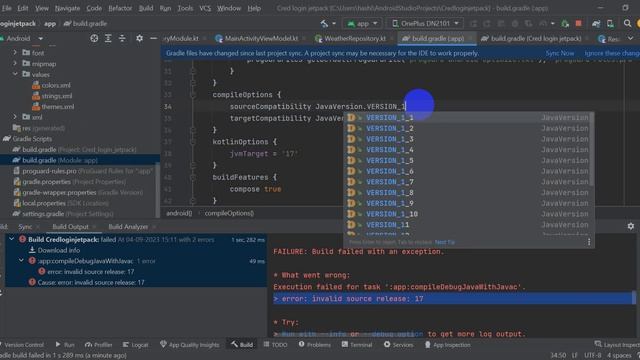Image resolution: width=640 pixels, height=360 pixels.
Task: Select VERSION_11 completion suggestion
Action: (468, 224)
